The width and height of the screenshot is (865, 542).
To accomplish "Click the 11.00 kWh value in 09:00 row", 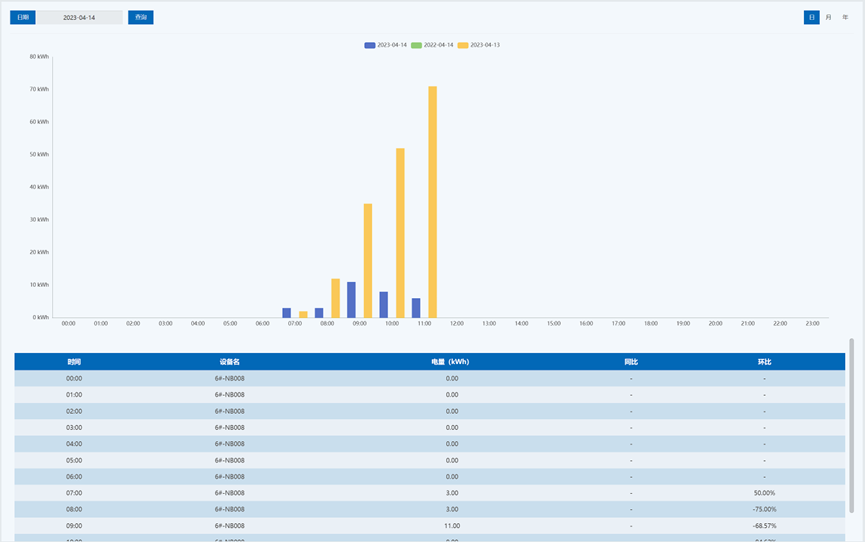I will click(452, 525).
